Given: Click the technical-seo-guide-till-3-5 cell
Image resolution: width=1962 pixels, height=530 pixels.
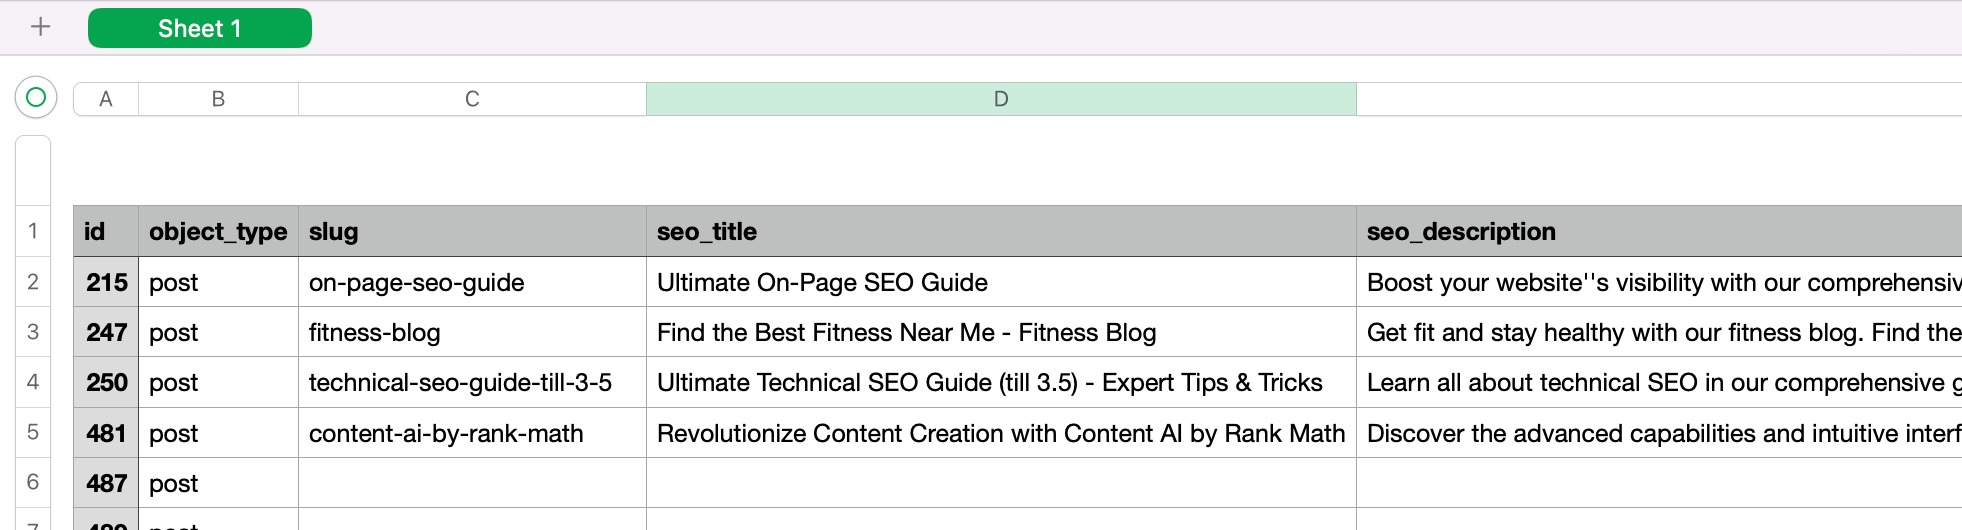Looking at the screenshot, I should (x=472, y=383).
